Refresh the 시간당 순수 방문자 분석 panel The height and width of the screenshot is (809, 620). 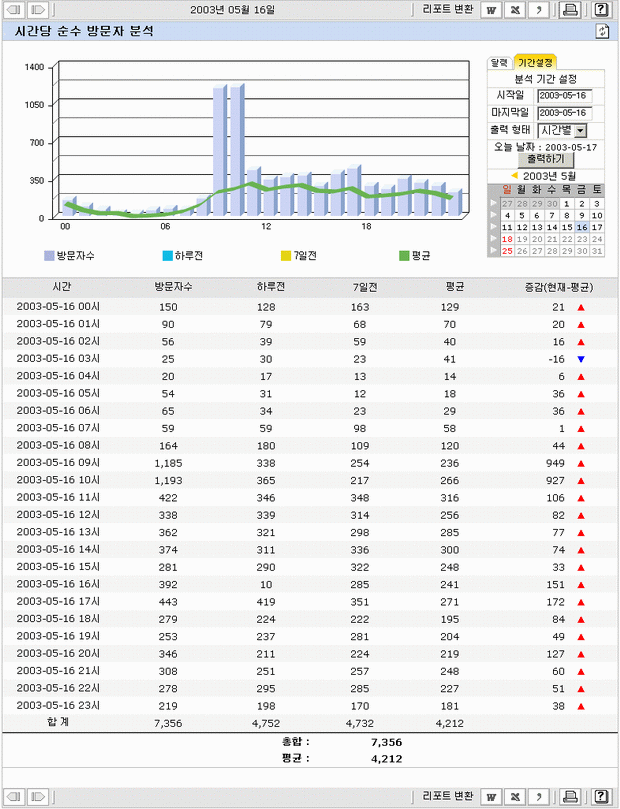[x=602, y=31]
